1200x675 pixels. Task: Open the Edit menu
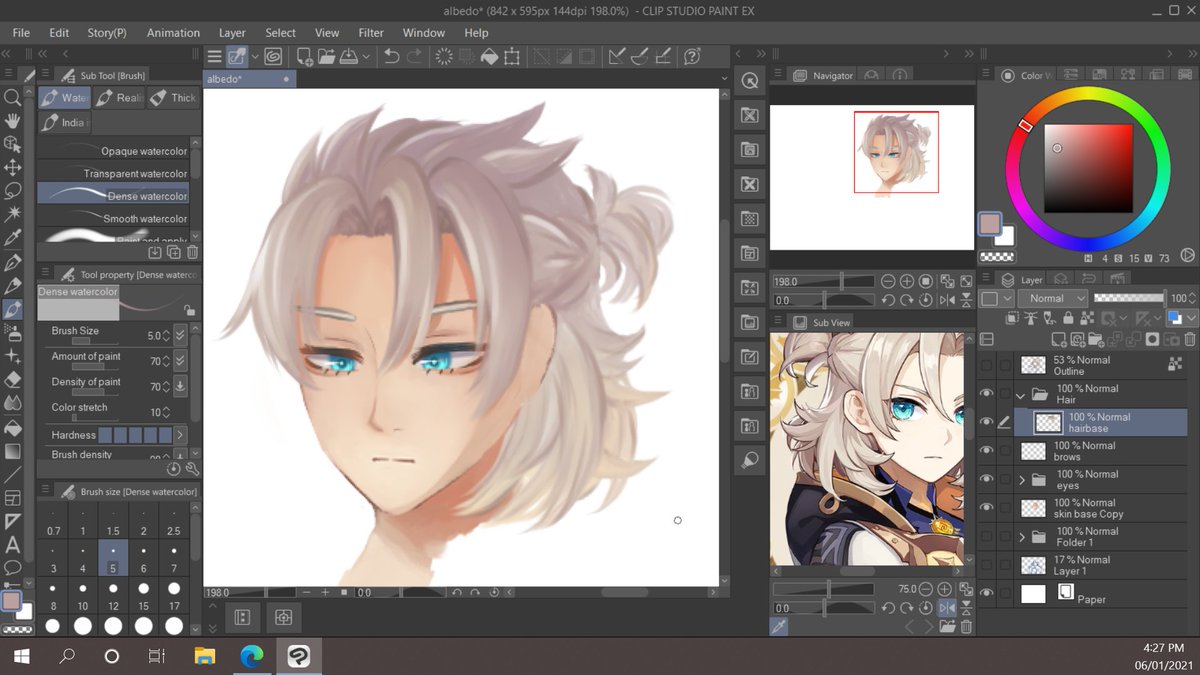click(59, 33)
